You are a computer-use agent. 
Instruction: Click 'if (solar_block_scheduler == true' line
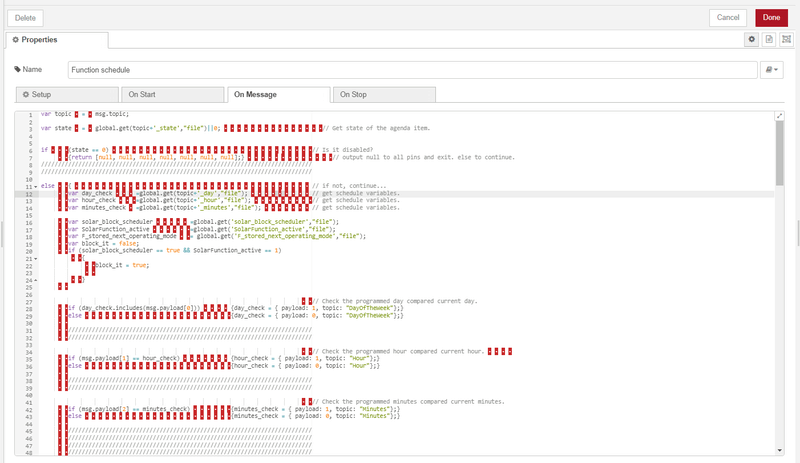pyautogui.click(x=174, y=251)
